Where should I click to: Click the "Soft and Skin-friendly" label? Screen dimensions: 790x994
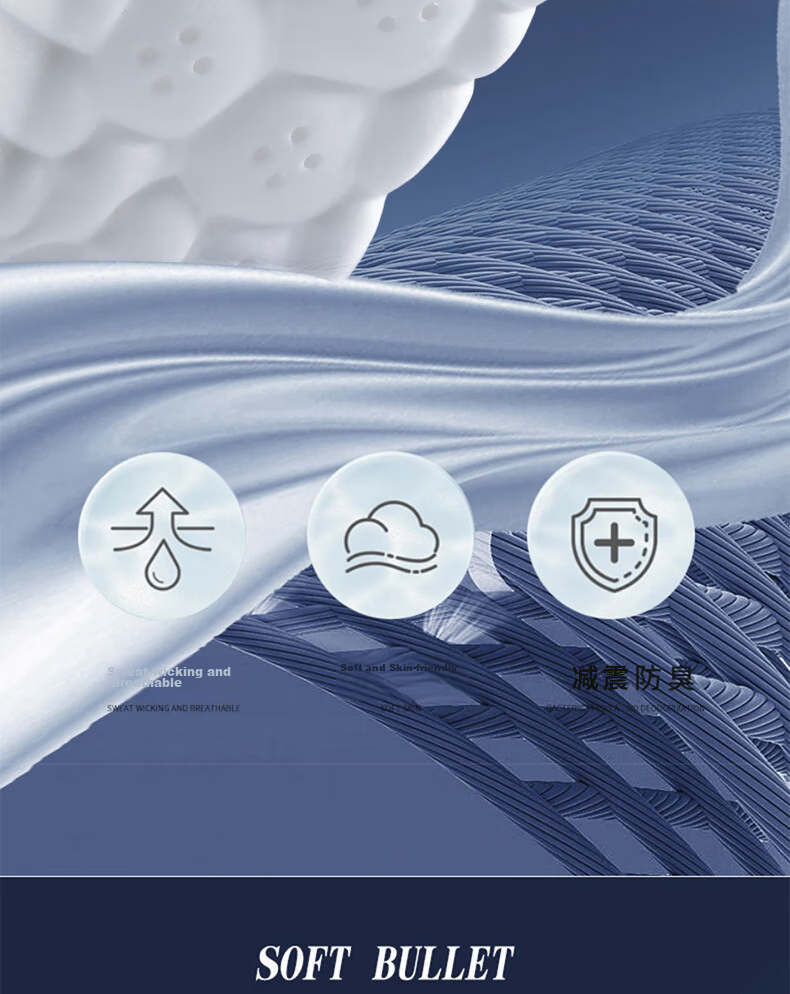[398, 668]
